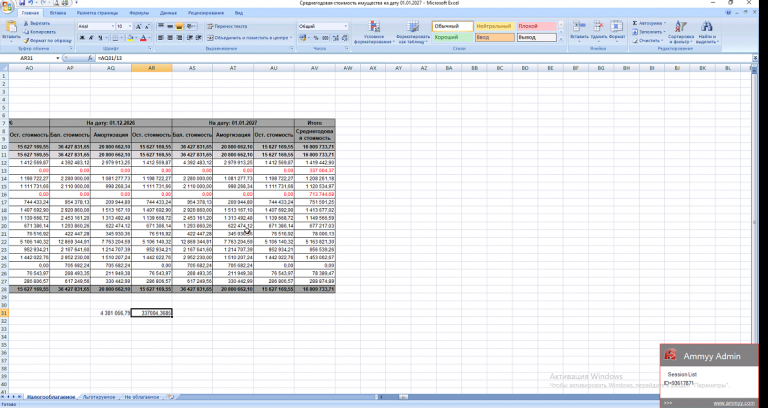This screenshot has width=768, height=408.
Task: Open the Льготируемое sheet tab
Action: (99, 396)
